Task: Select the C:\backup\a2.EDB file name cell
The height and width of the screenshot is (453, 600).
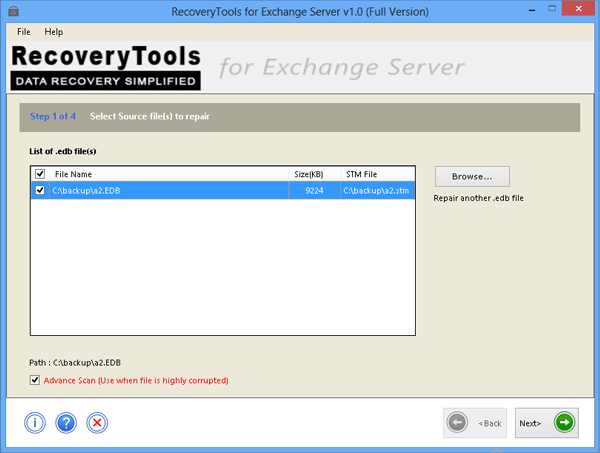Action: pyautogui.click(x=169, y=191)
